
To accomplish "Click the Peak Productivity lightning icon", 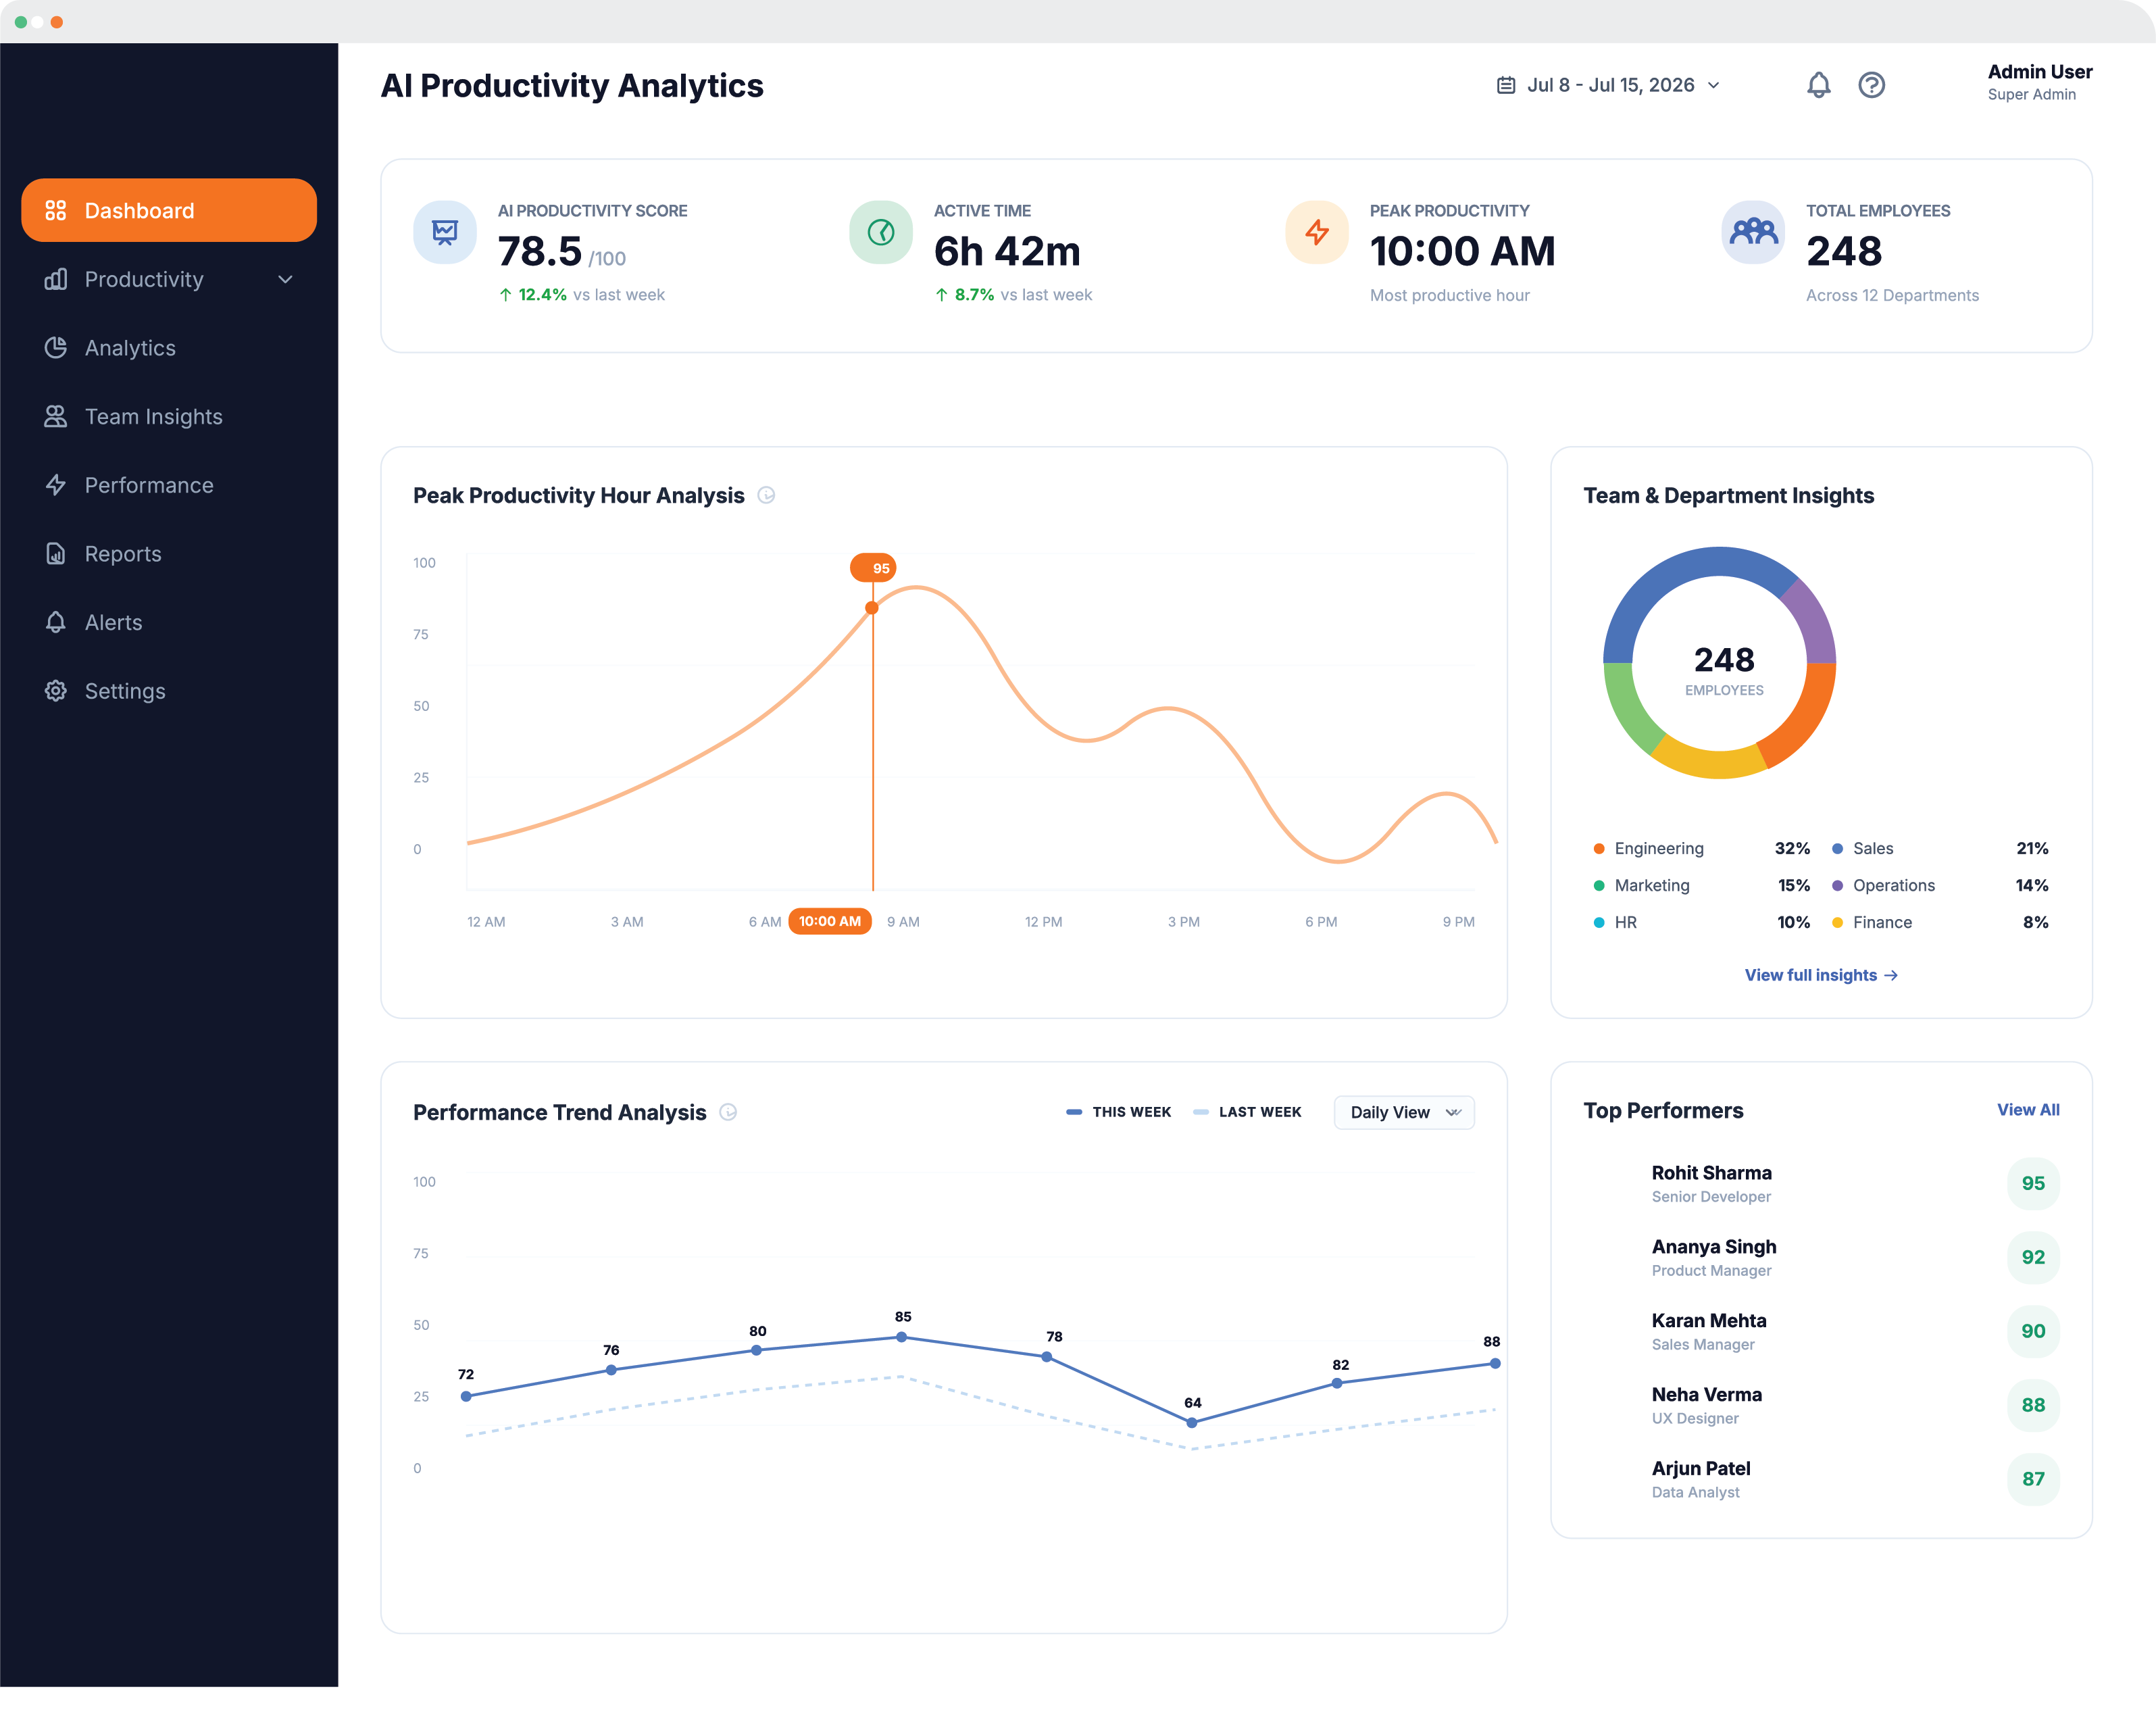I will point(1317,232).
